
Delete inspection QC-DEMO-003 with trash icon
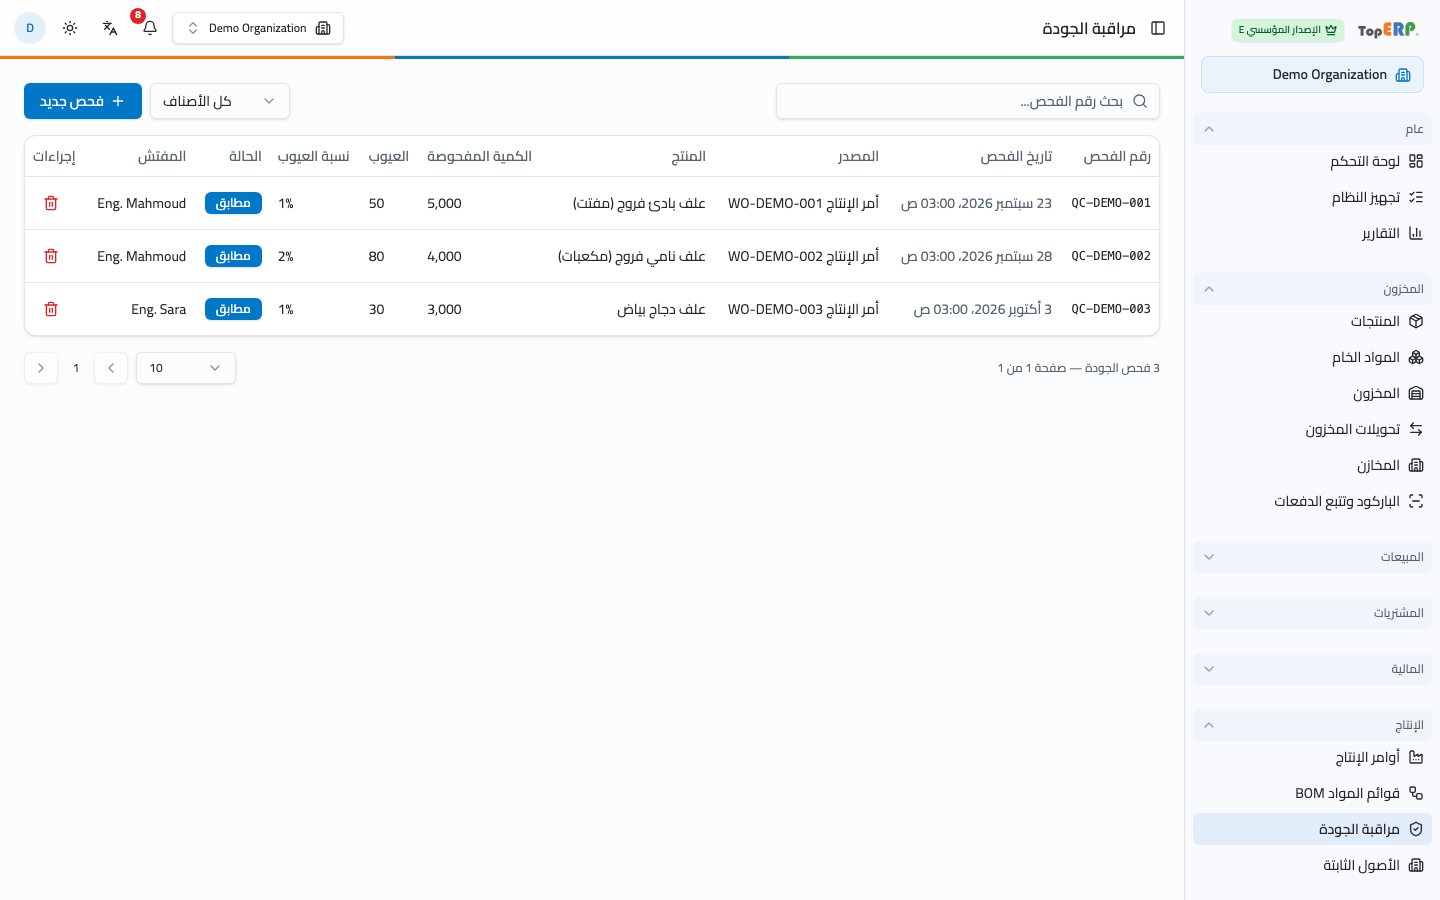pyautogui.click(x=51, y=309)
